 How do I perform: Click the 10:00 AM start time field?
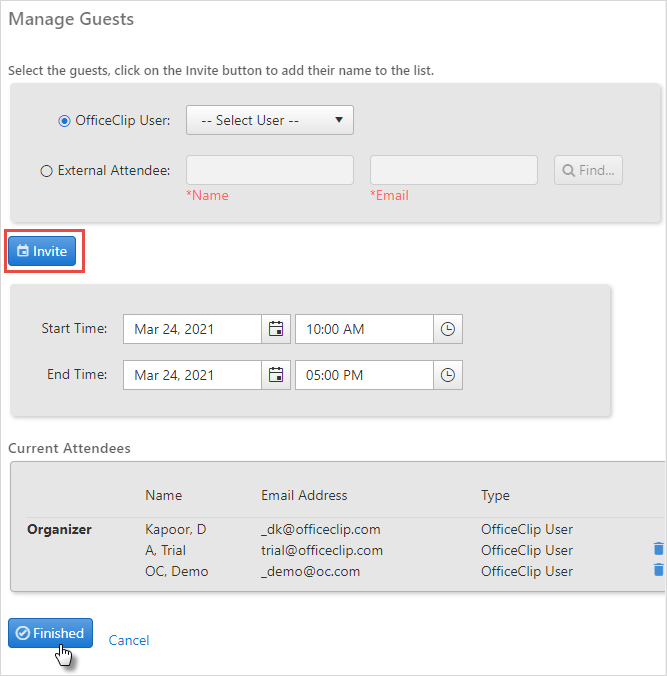[364, 329]
